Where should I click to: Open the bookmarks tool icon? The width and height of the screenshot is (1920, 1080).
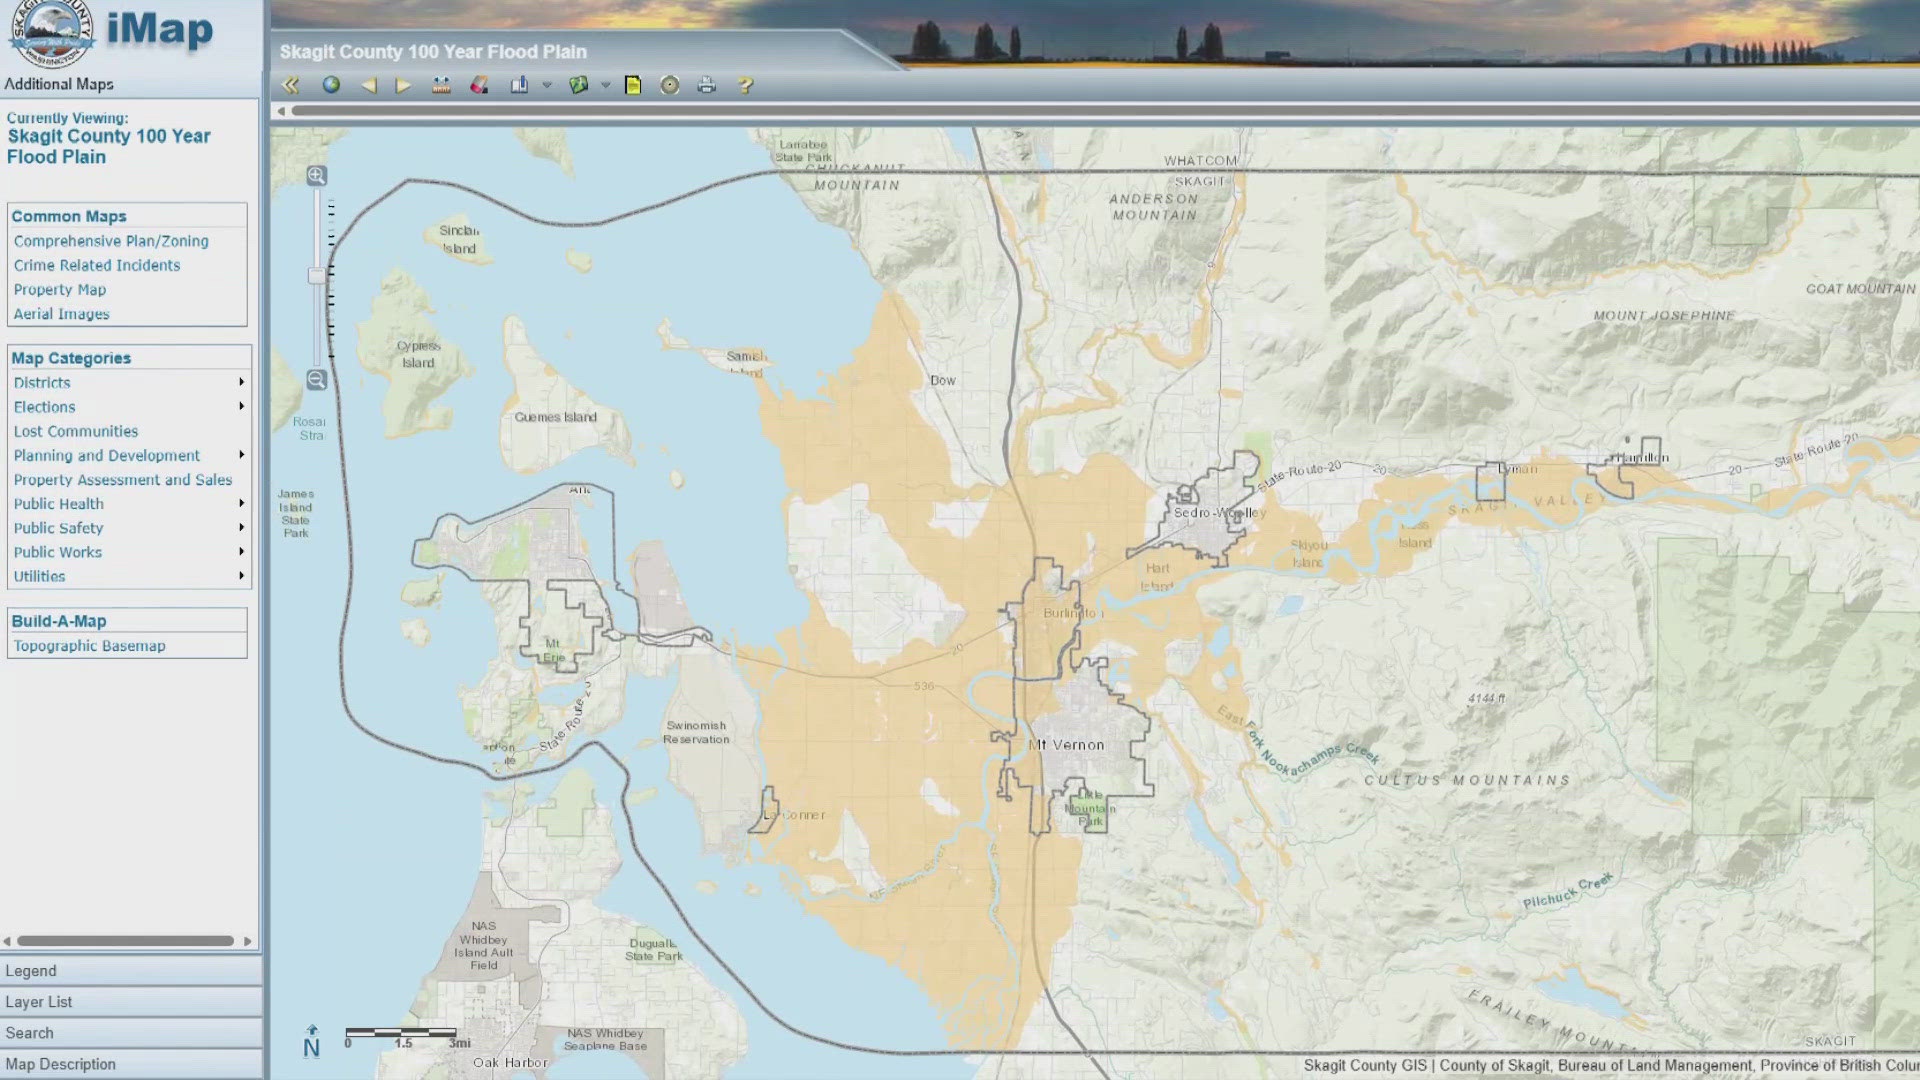click(519, 85)
